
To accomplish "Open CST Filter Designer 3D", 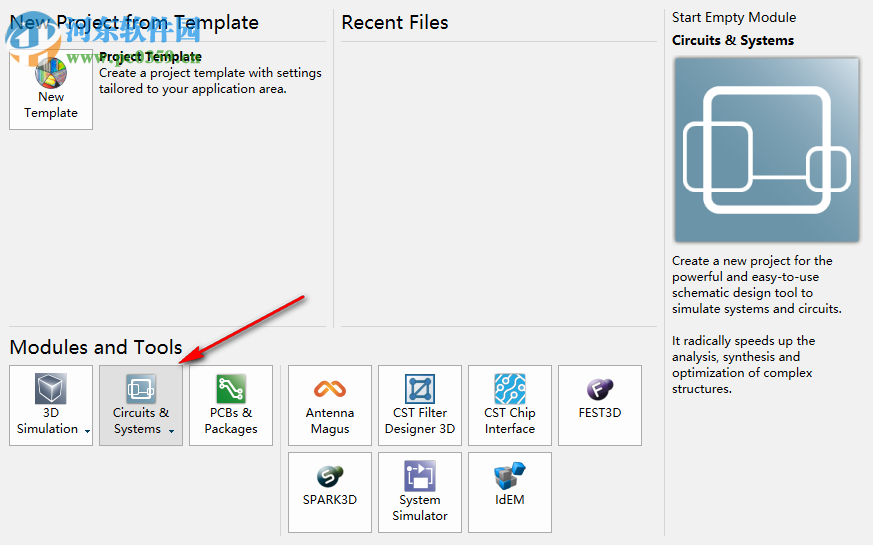I will (x=420, y=405).
